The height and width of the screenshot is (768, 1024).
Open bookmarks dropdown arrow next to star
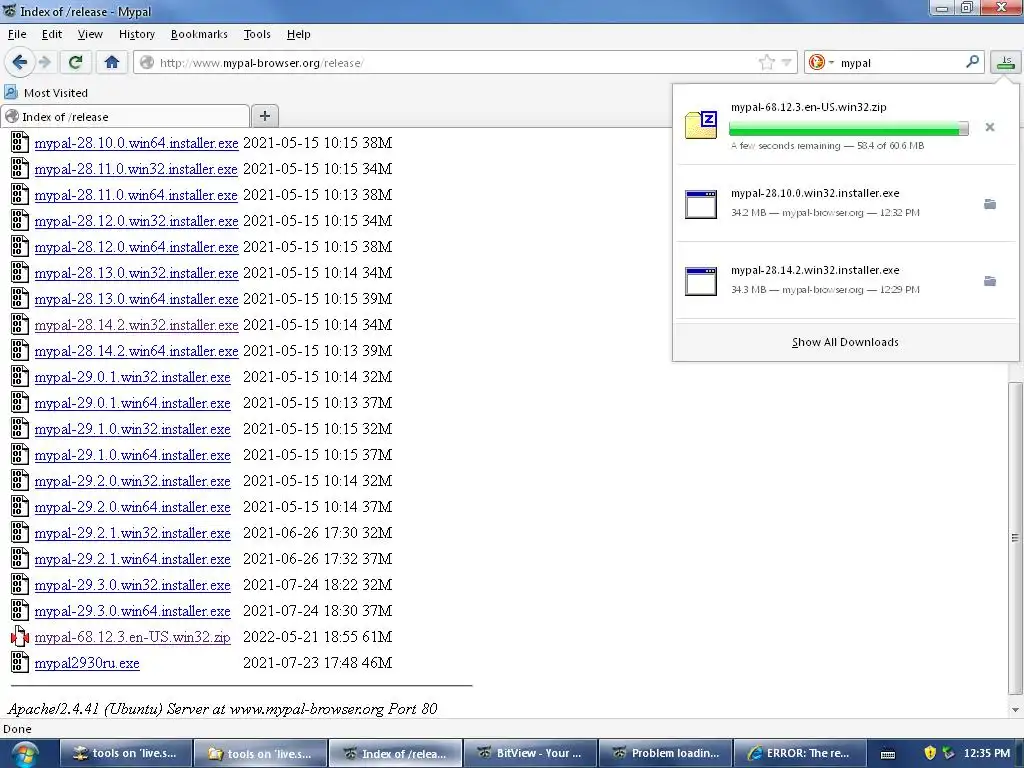(787, 63)
